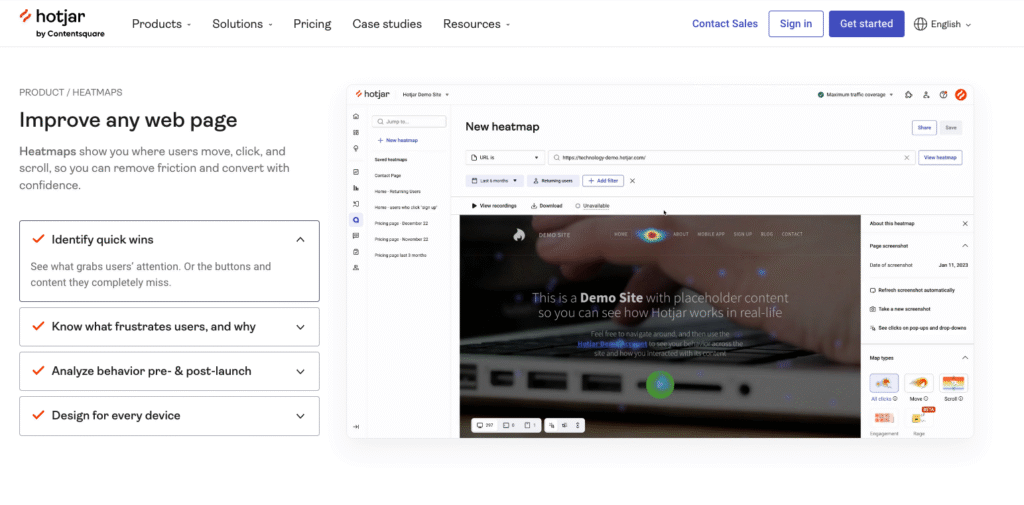Screen dimensions: 1024x505
Task: Click See clicks on pop-ups and drop-downs
Action: [x=918, y=328]
